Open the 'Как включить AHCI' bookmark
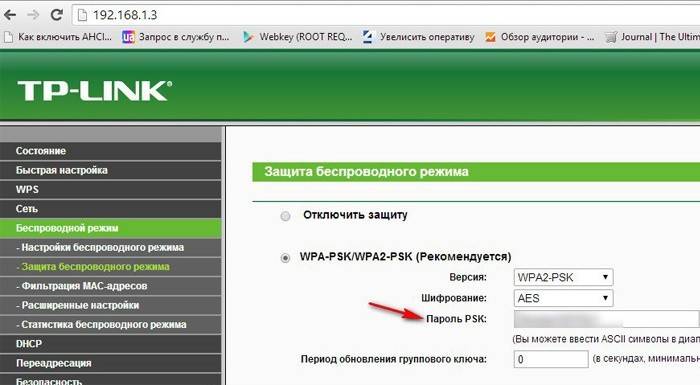The image size is (700, 385). pyautogui.click(x=58, y=37)
